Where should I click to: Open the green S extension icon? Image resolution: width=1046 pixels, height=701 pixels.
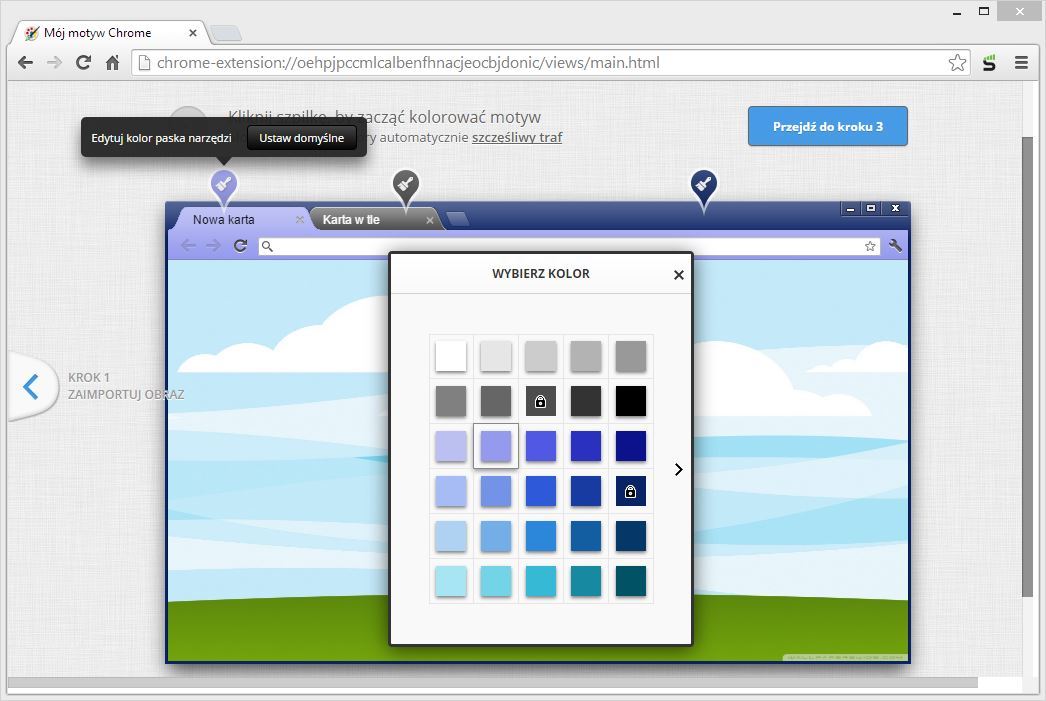[x=989, y=63]
